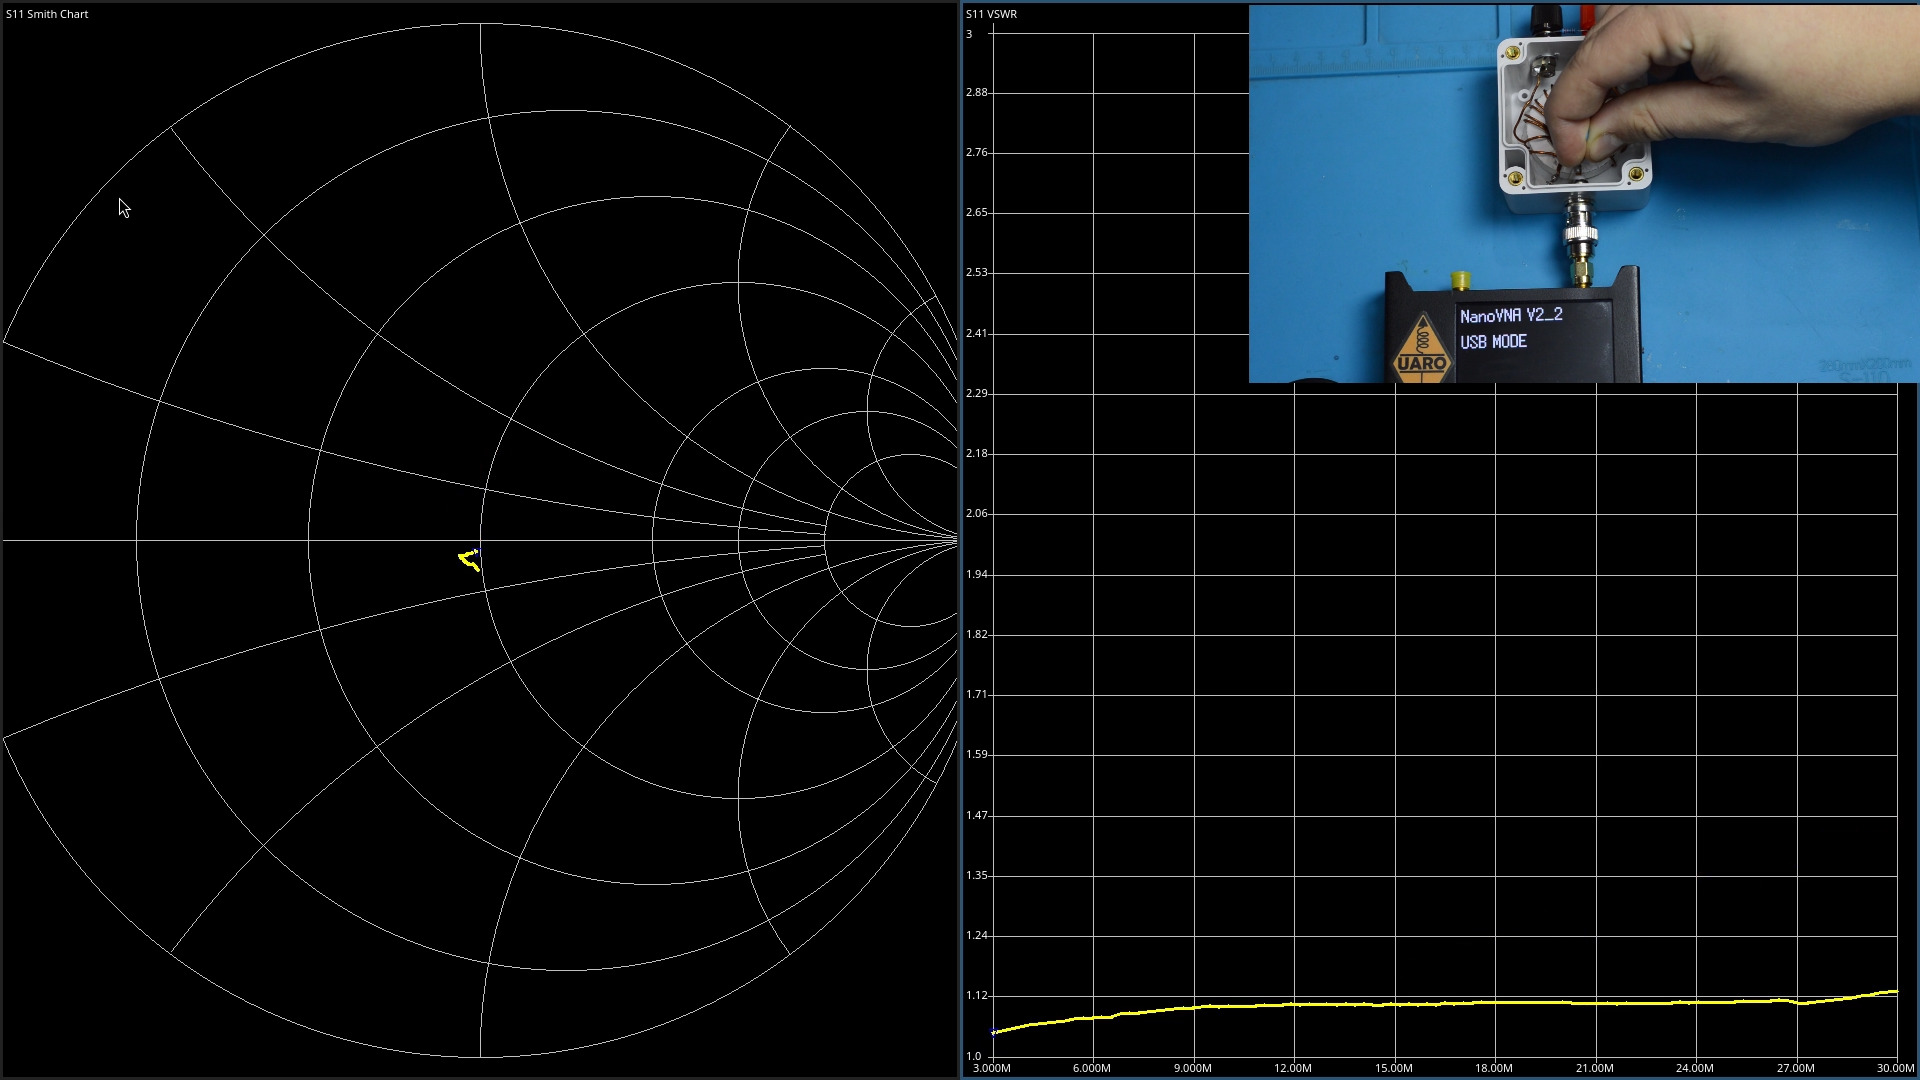Click the 1.12 VSWR axis value
1920x1080 pixels.
[x=976, y=996]
